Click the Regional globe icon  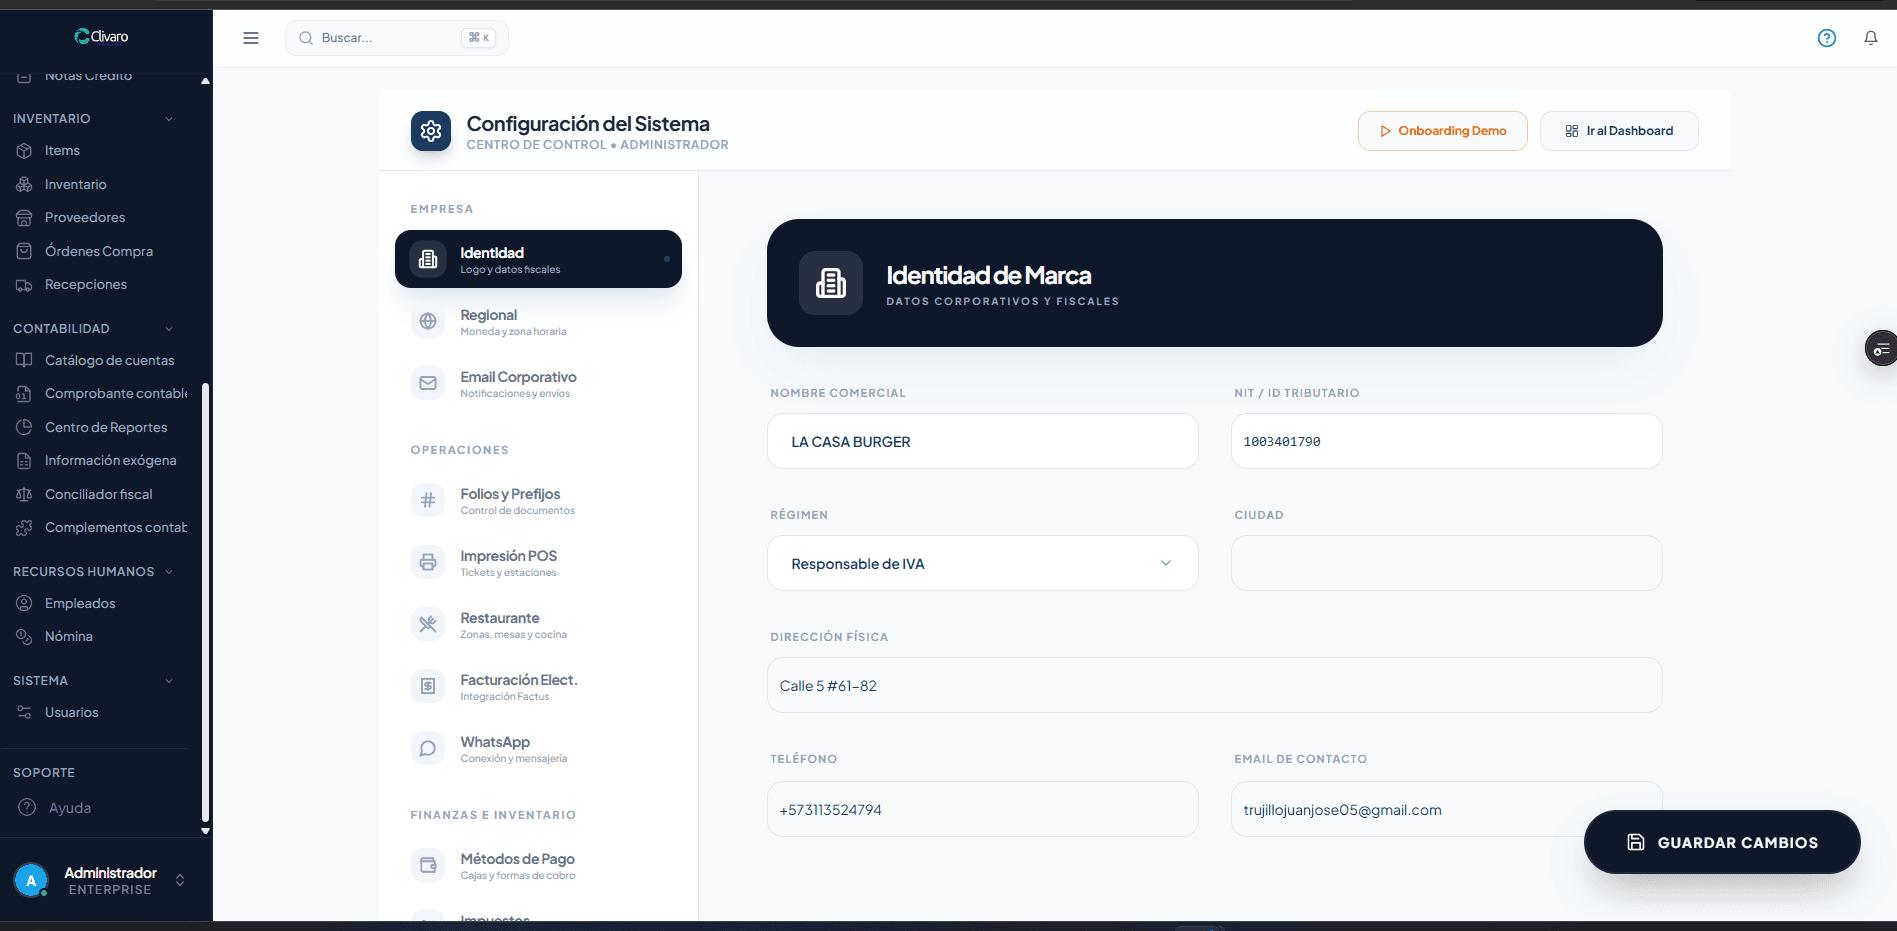pyautogui.click(x=428, y=322)
